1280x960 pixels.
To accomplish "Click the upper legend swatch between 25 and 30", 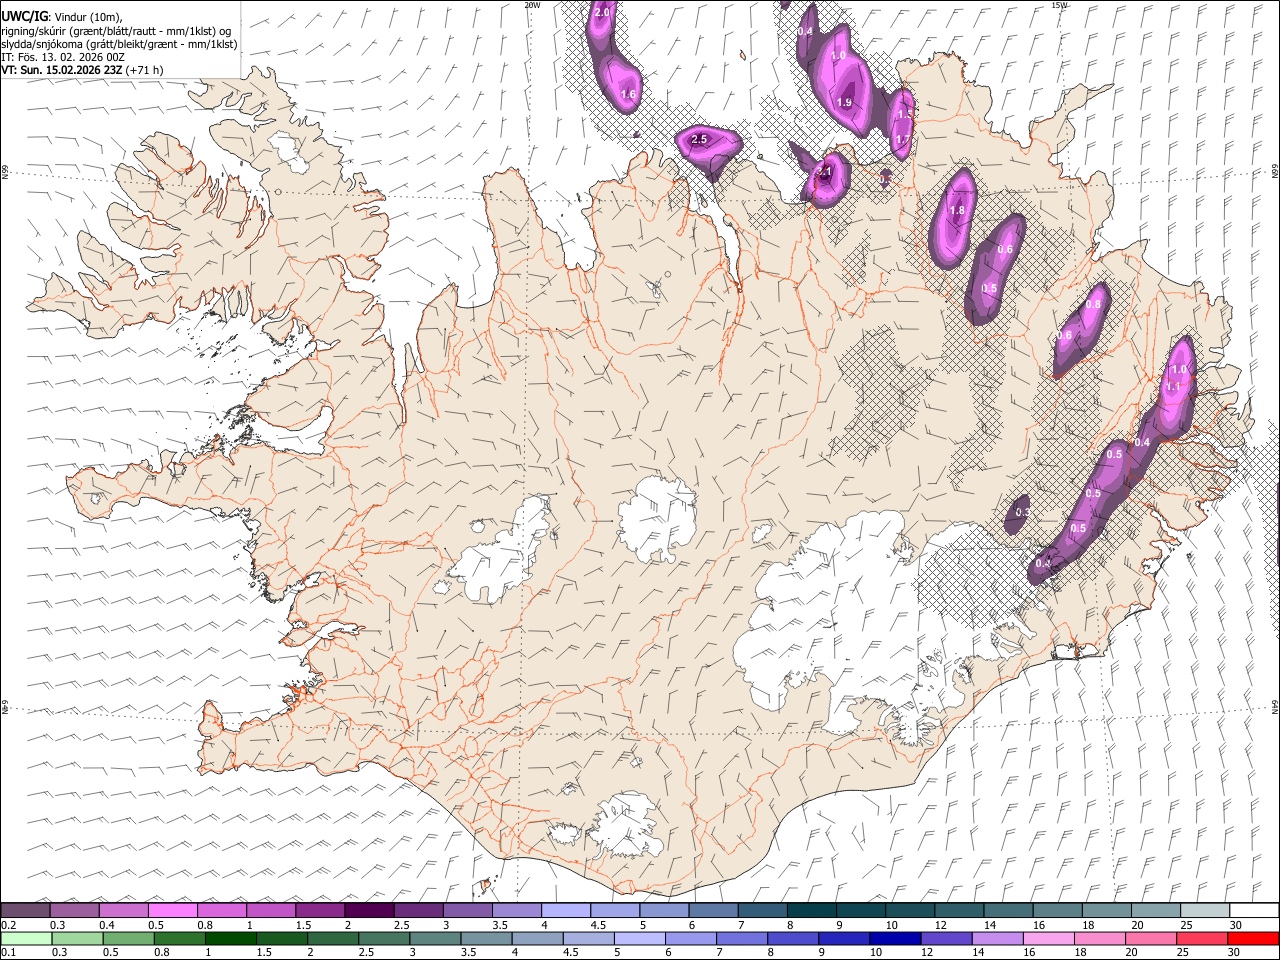I will point(1205,911).
